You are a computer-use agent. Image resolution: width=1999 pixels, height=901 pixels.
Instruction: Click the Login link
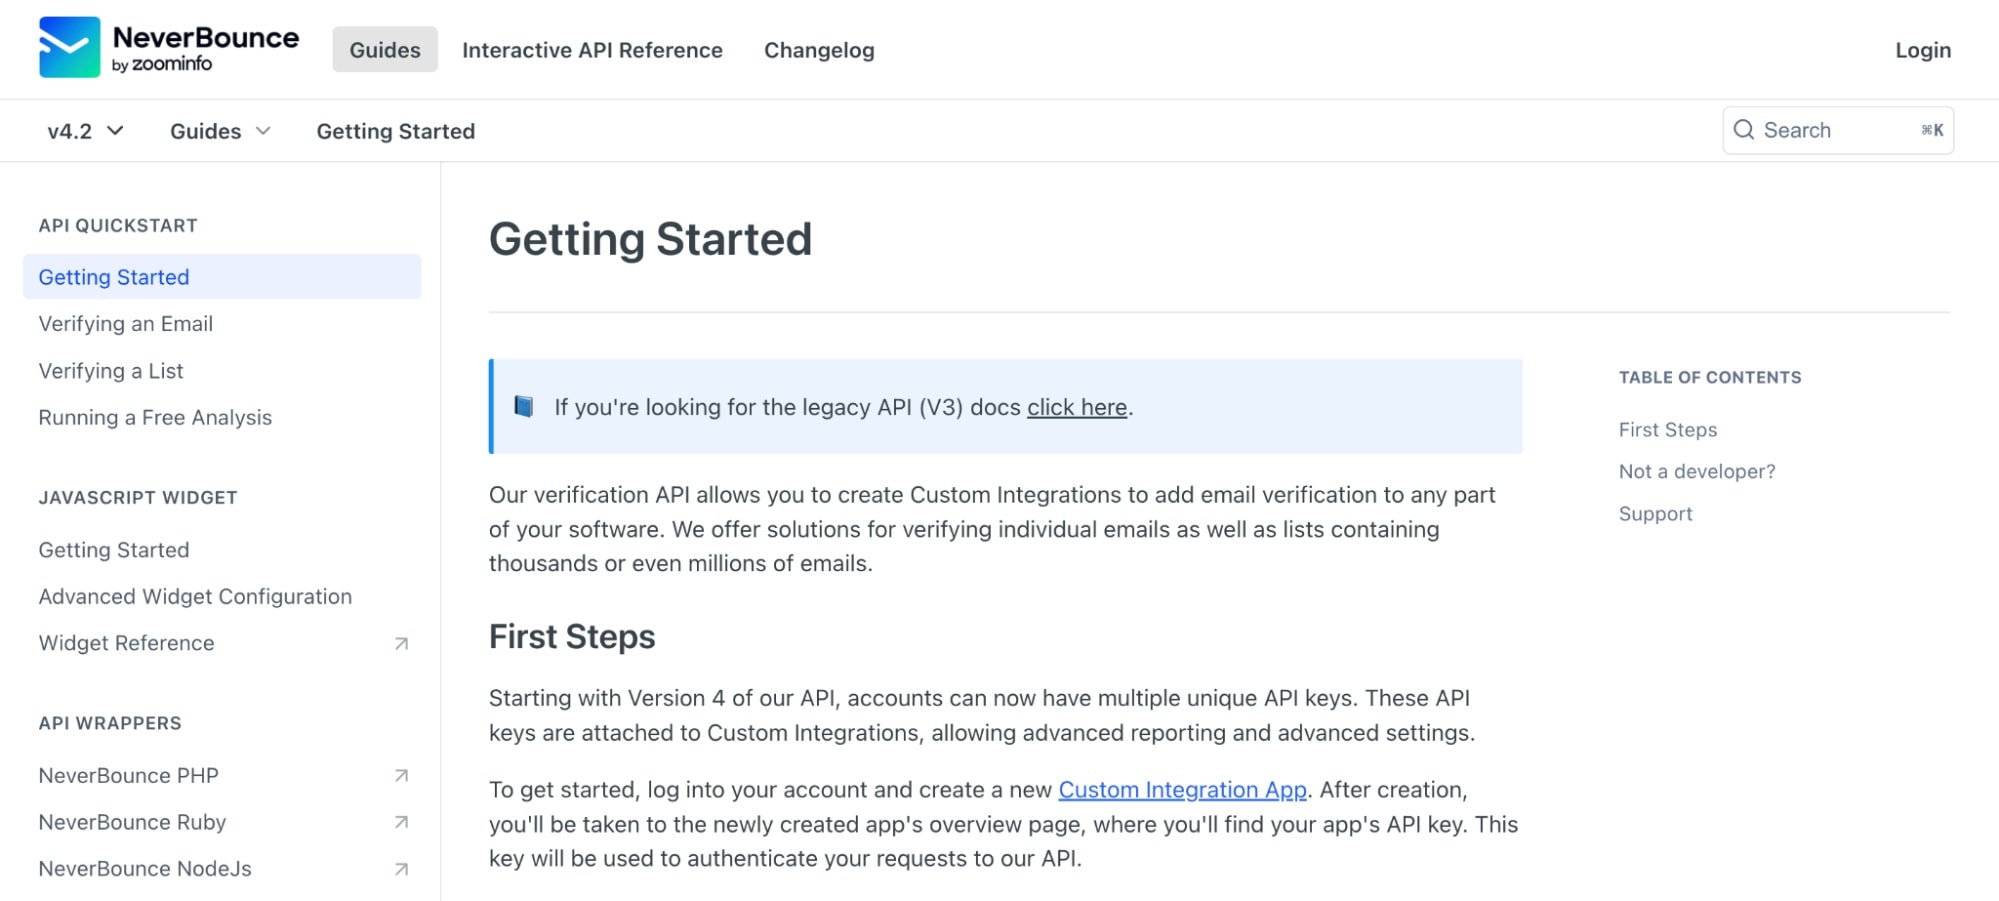tap(1923, 50)
